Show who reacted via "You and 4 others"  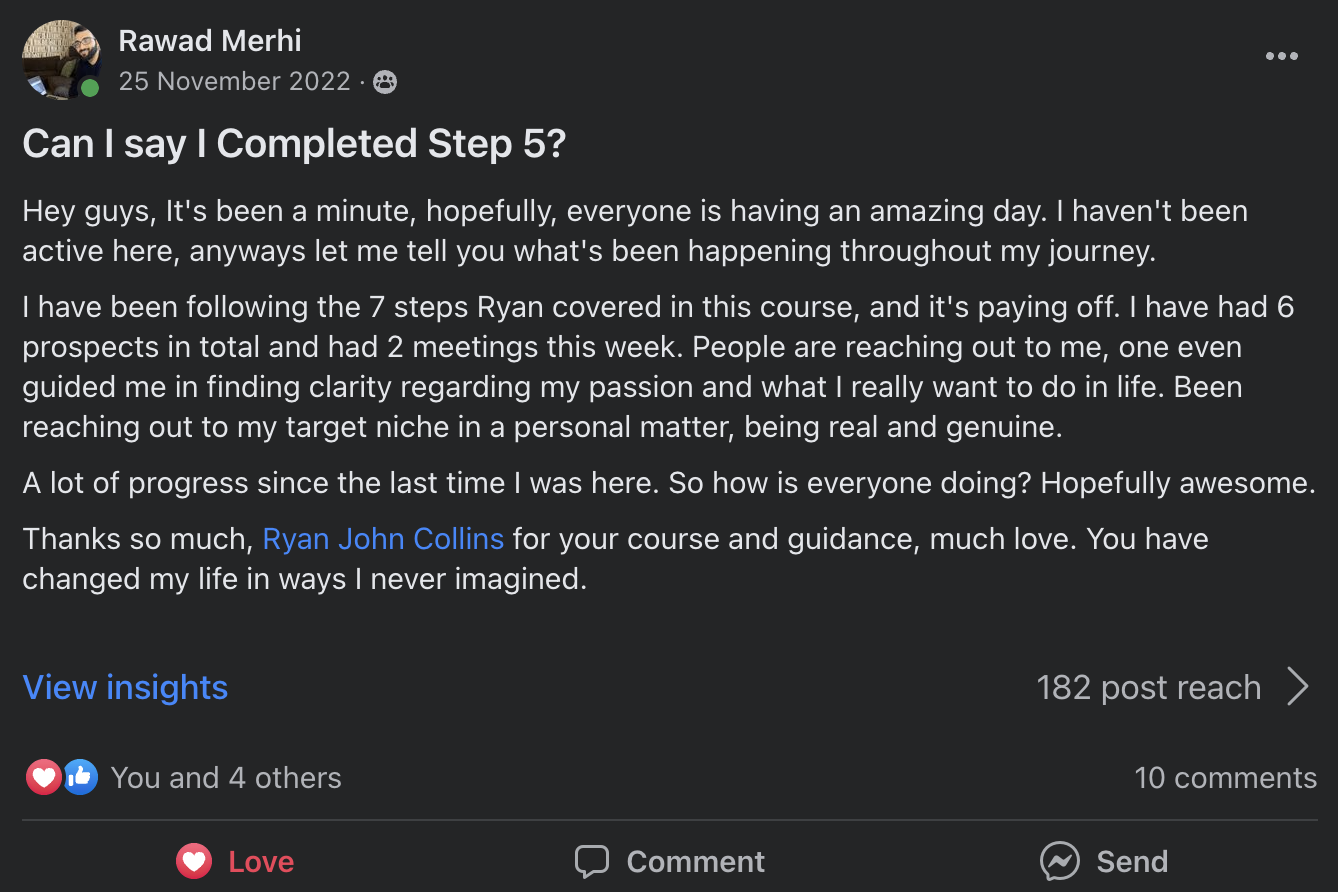tap(226, 778)
